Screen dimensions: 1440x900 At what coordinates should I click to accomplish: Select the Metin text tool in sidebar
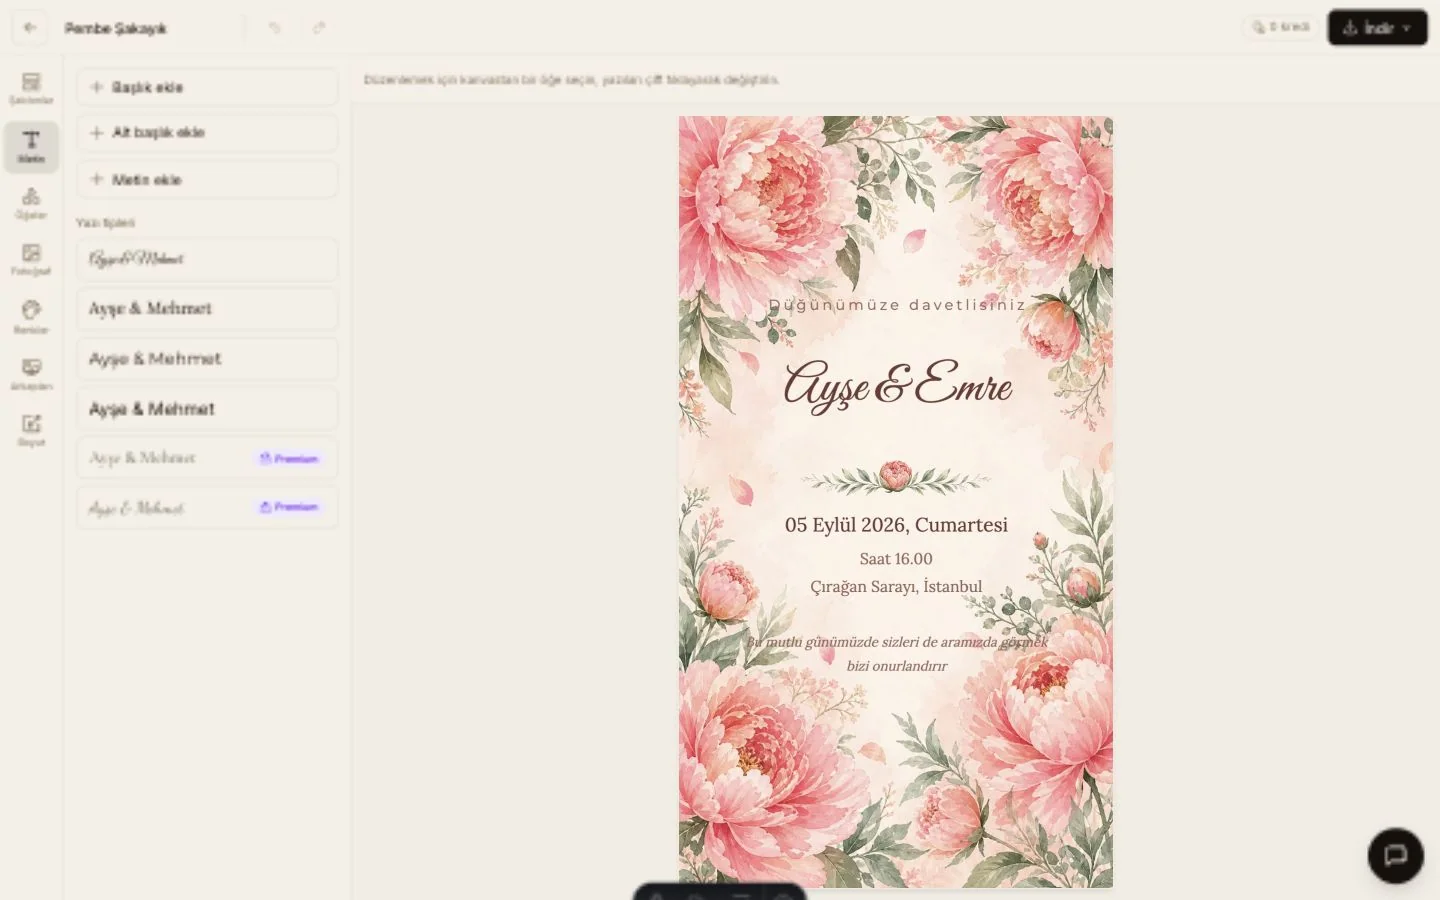[31, 146]
